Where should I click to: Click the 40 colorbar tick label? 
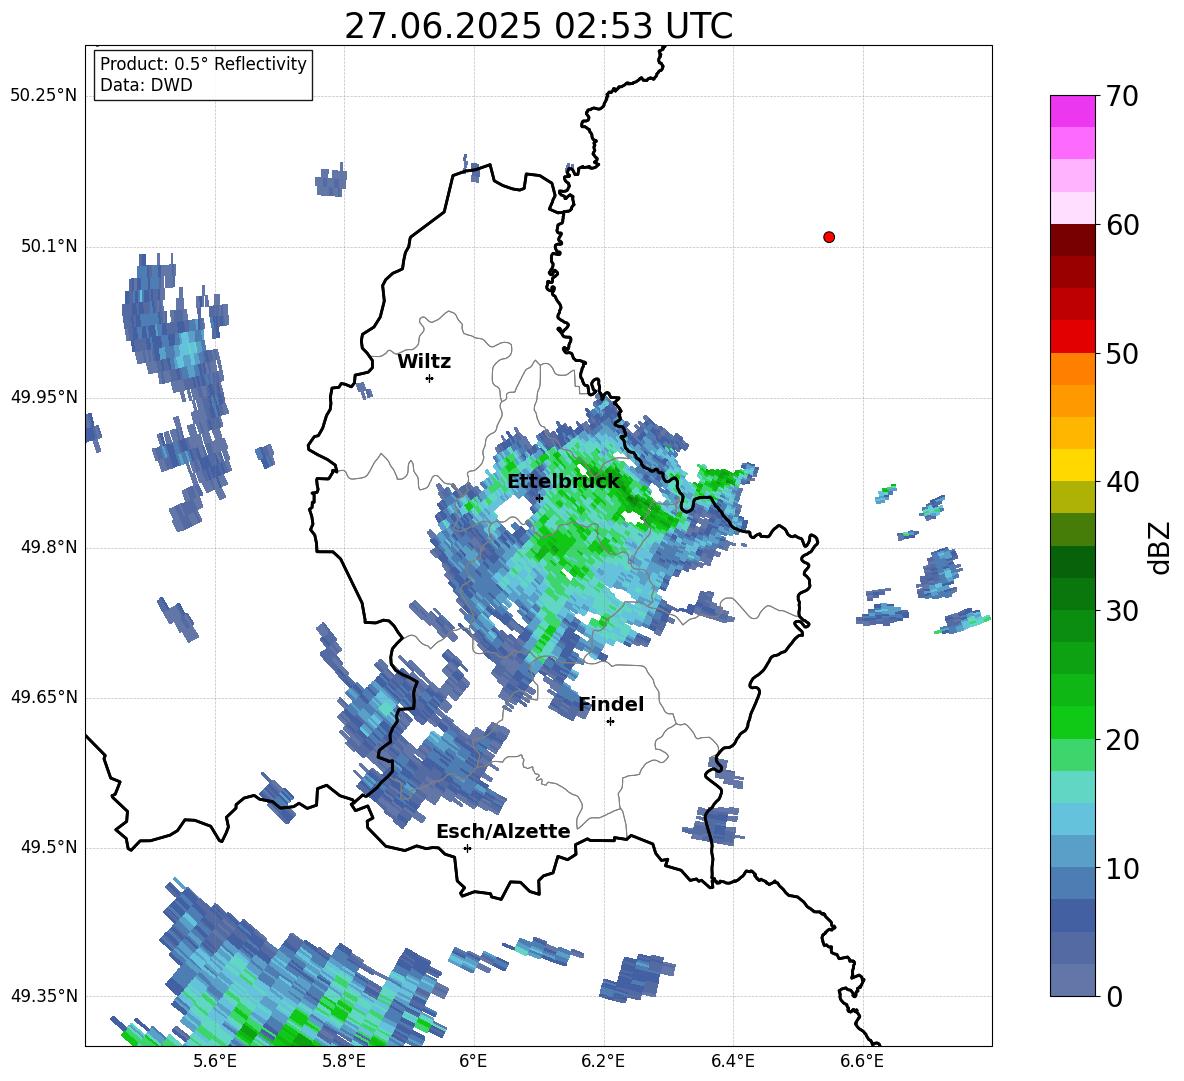pos(1122,482)
